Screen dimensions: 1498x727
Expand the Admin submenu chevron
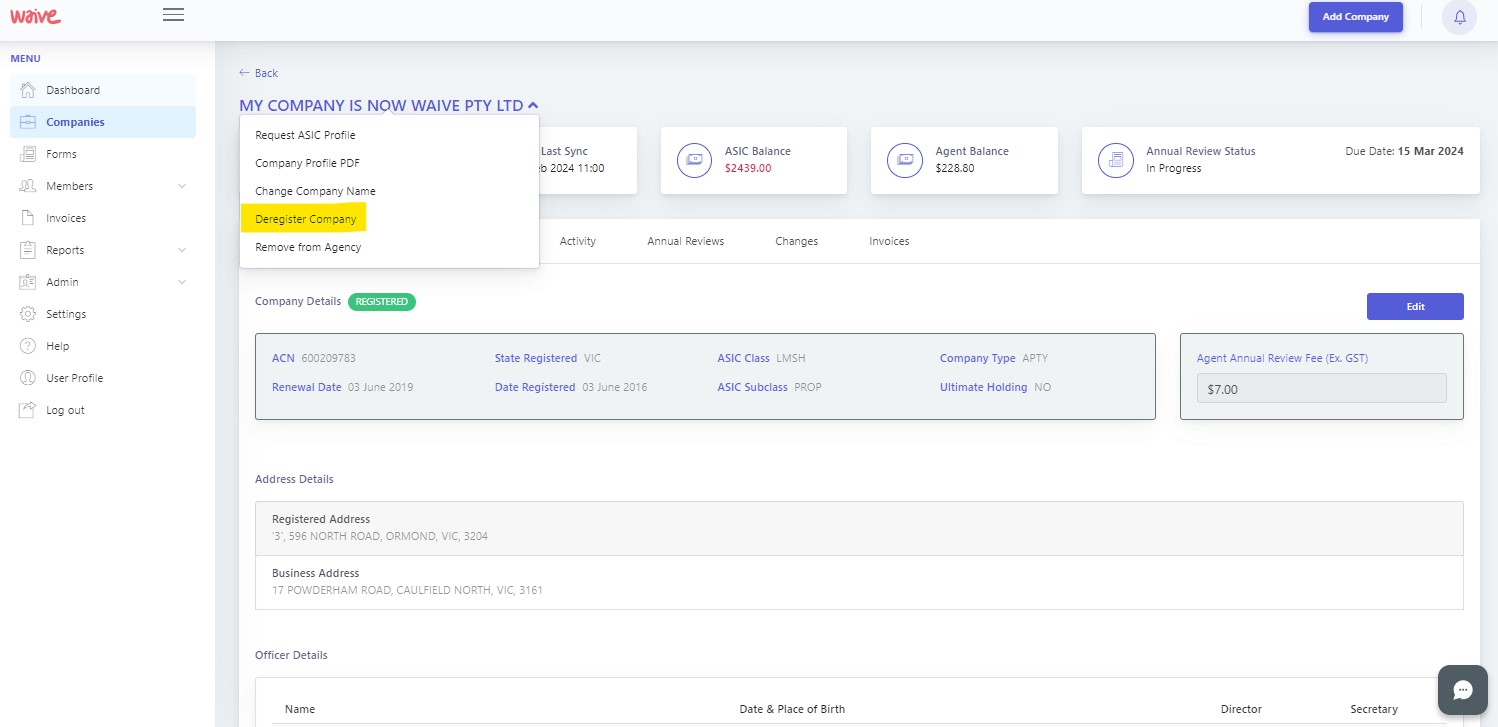tap(182, 282)
